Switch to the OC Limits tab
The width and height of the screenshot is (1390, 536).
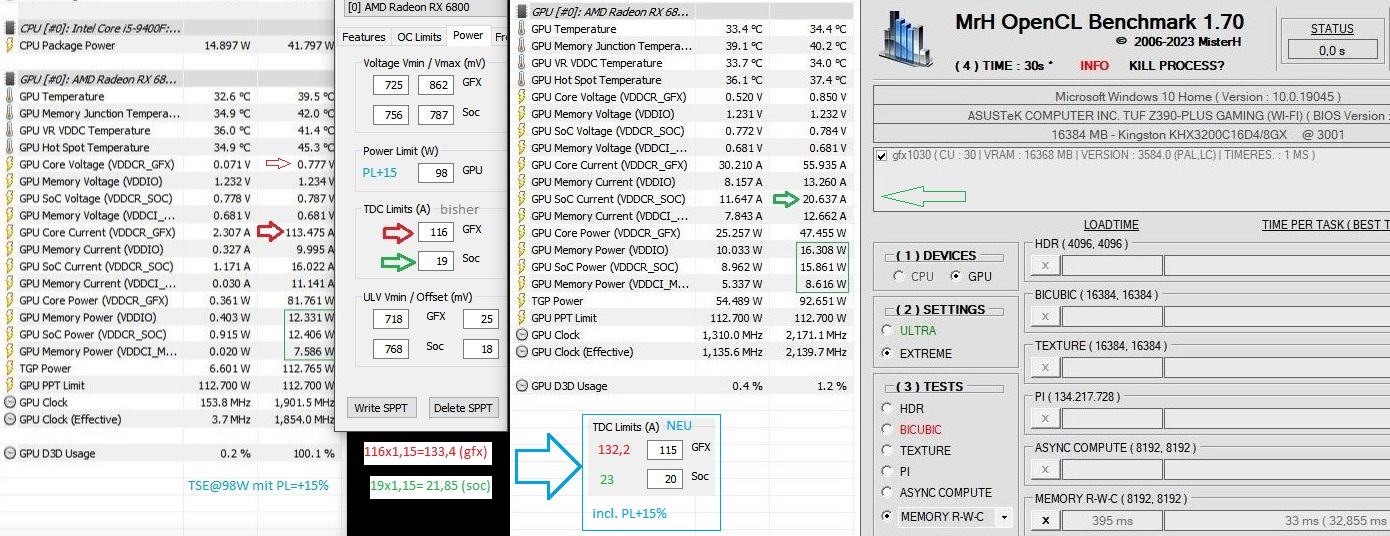(x=419, y=37)
